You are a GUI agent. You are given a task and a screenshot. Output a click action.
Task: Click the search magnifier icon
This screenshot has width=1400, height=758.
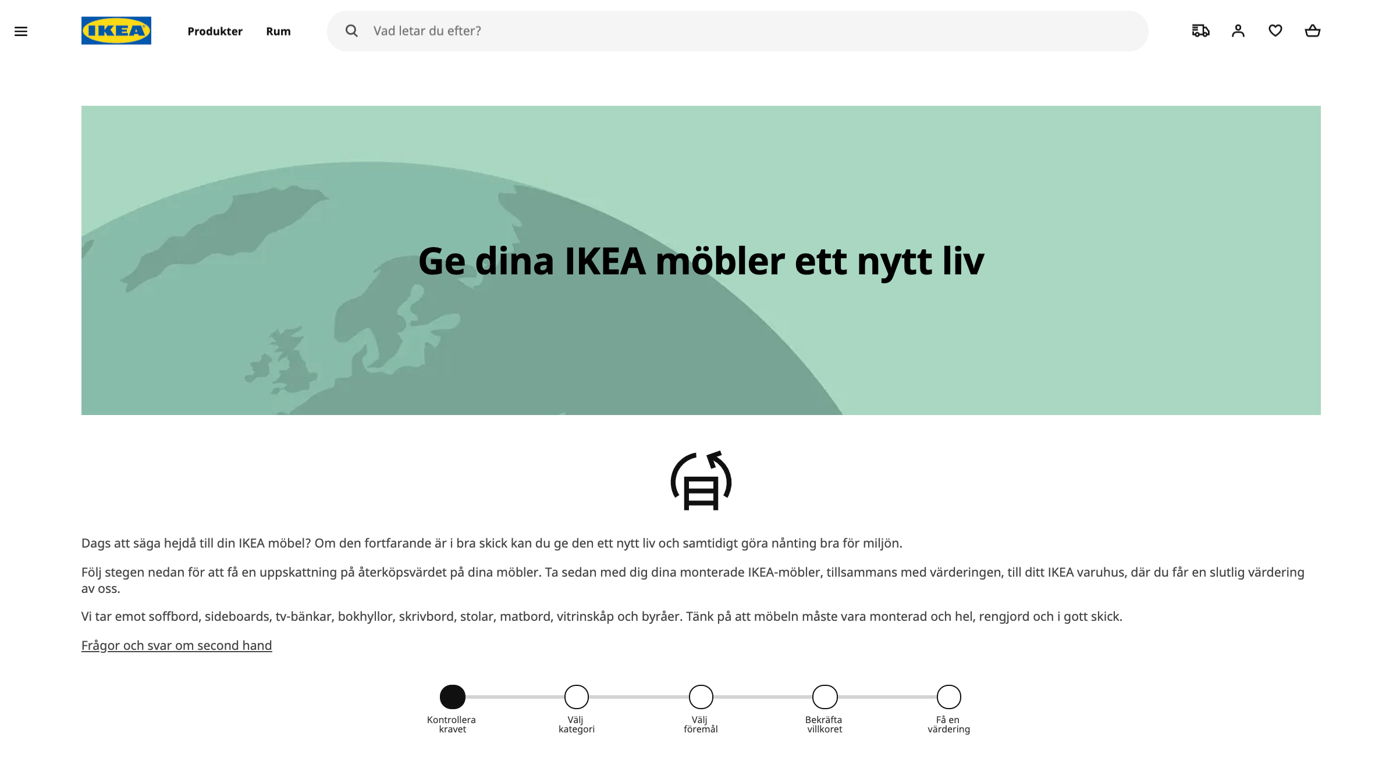pos(352,31)
